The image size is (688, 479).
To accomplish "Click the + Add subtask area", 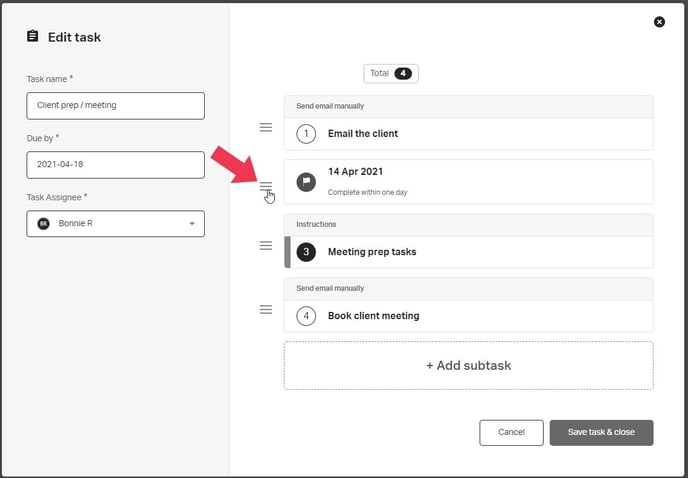I will (x=468, y=366).
